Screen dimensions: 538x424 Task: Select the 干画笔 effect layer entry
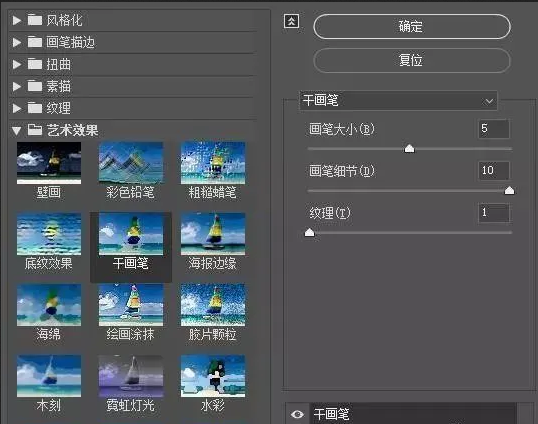click(413, 414)
